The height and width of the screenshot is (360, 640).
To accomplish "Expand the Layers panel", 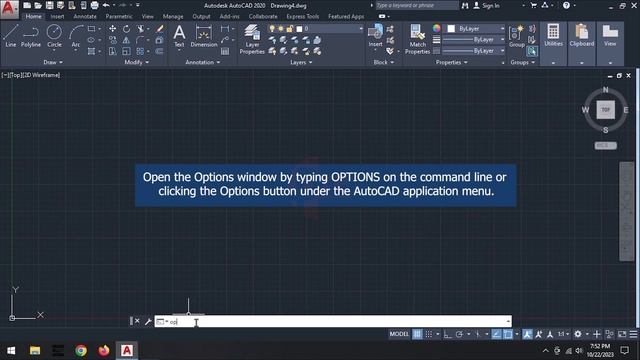I will [x=301, y=62].
